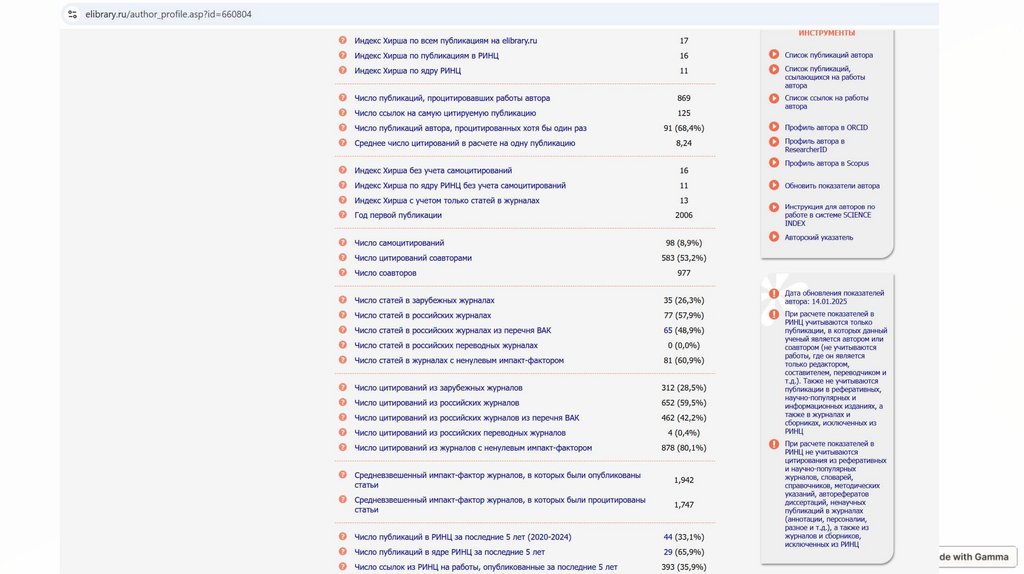This screenshot has width=1024, height=574.
Task: Click help icon beside Год первой публикации
Action: pos(342,214)
